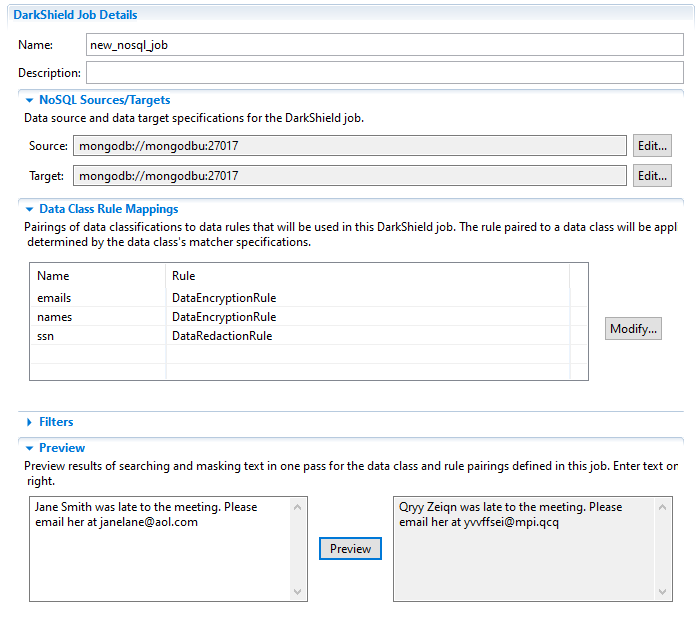Click the empty Description field
The height and width of the screenshot is (626, 699).
[x=384, y=73]
